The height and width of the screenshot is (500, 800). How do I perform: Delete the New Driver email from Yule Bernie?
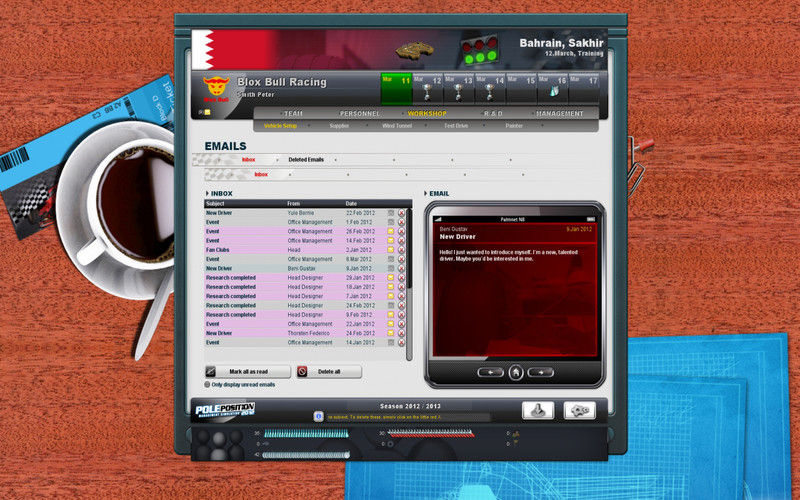402,213
